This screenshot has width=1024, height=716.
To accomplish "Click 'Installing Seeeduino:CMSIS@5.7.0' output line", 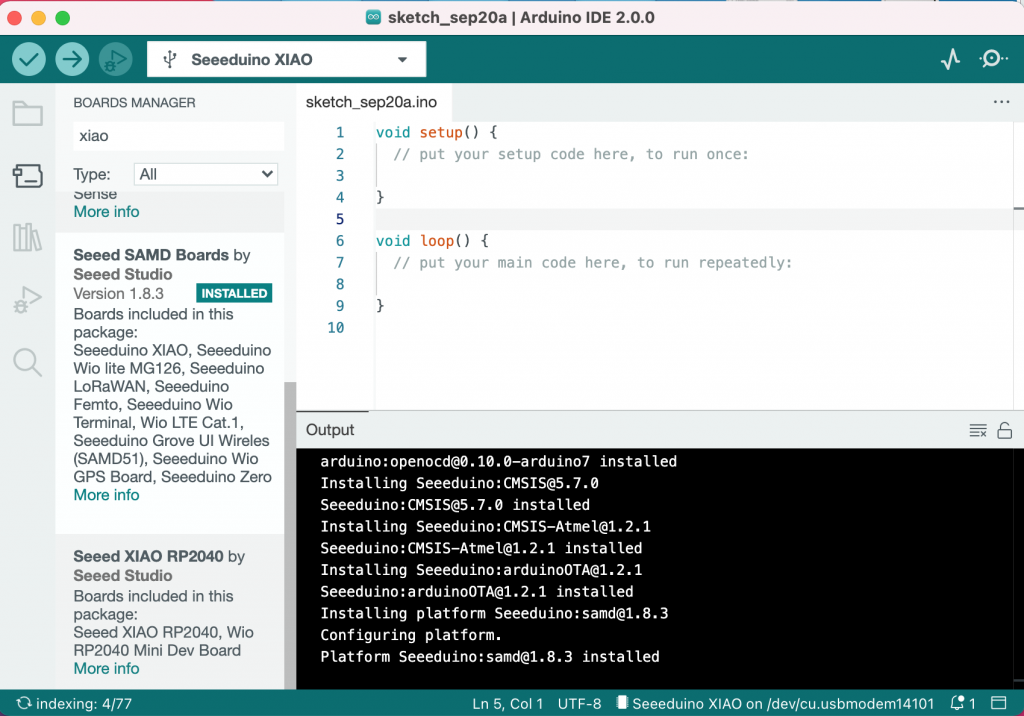I will (x=459, y=483).
